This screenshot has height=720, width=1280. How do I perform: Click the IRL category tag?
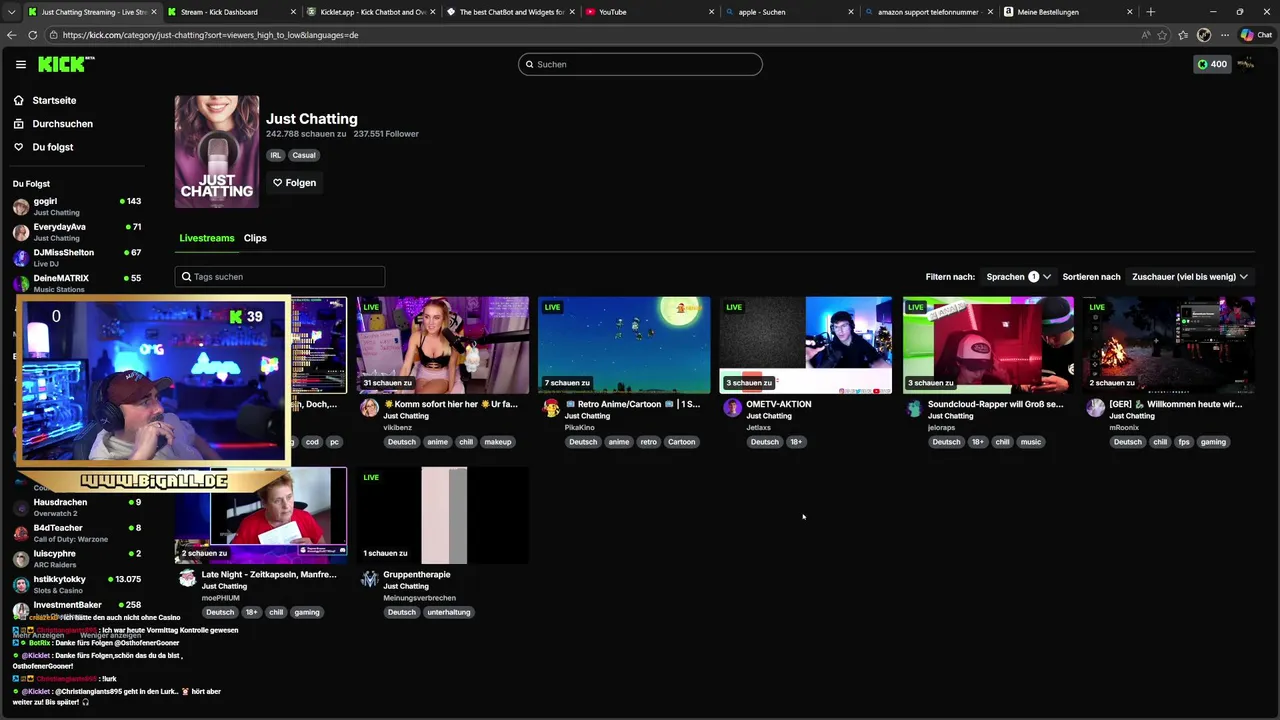click(x=275, y=155)
